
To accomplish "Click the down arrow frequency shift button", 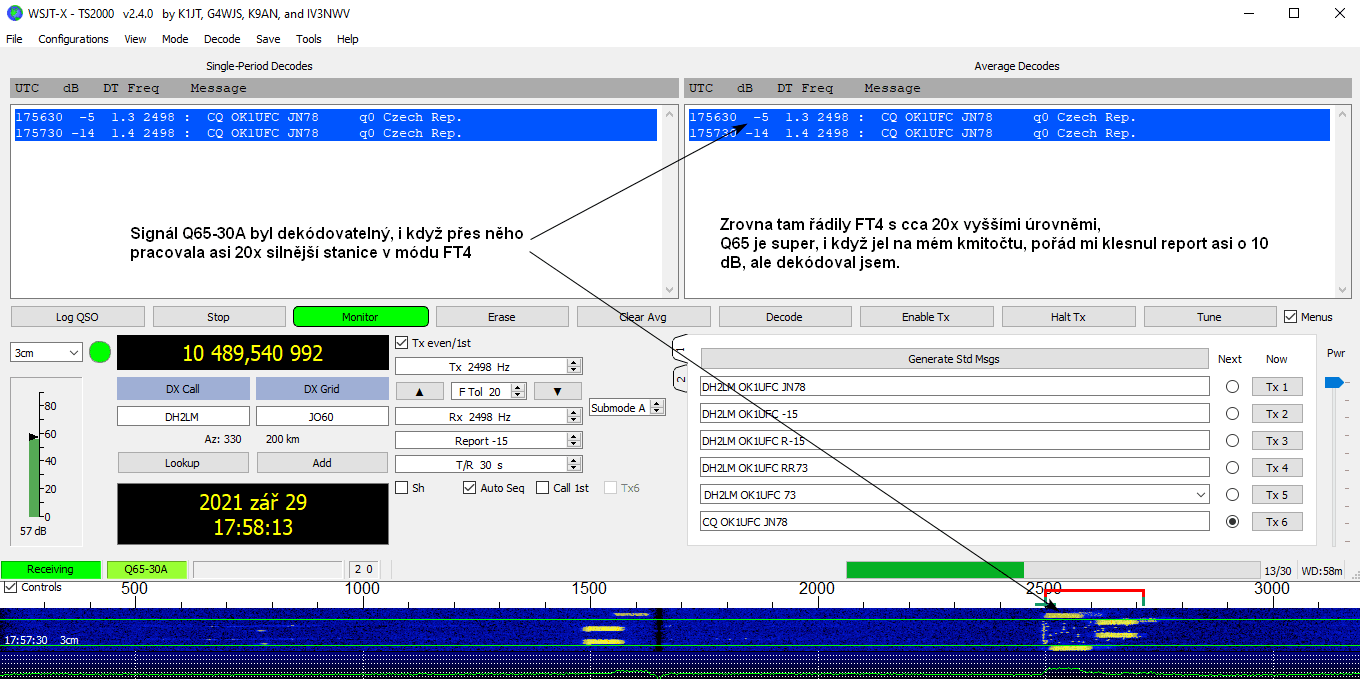I will (557, 391).
